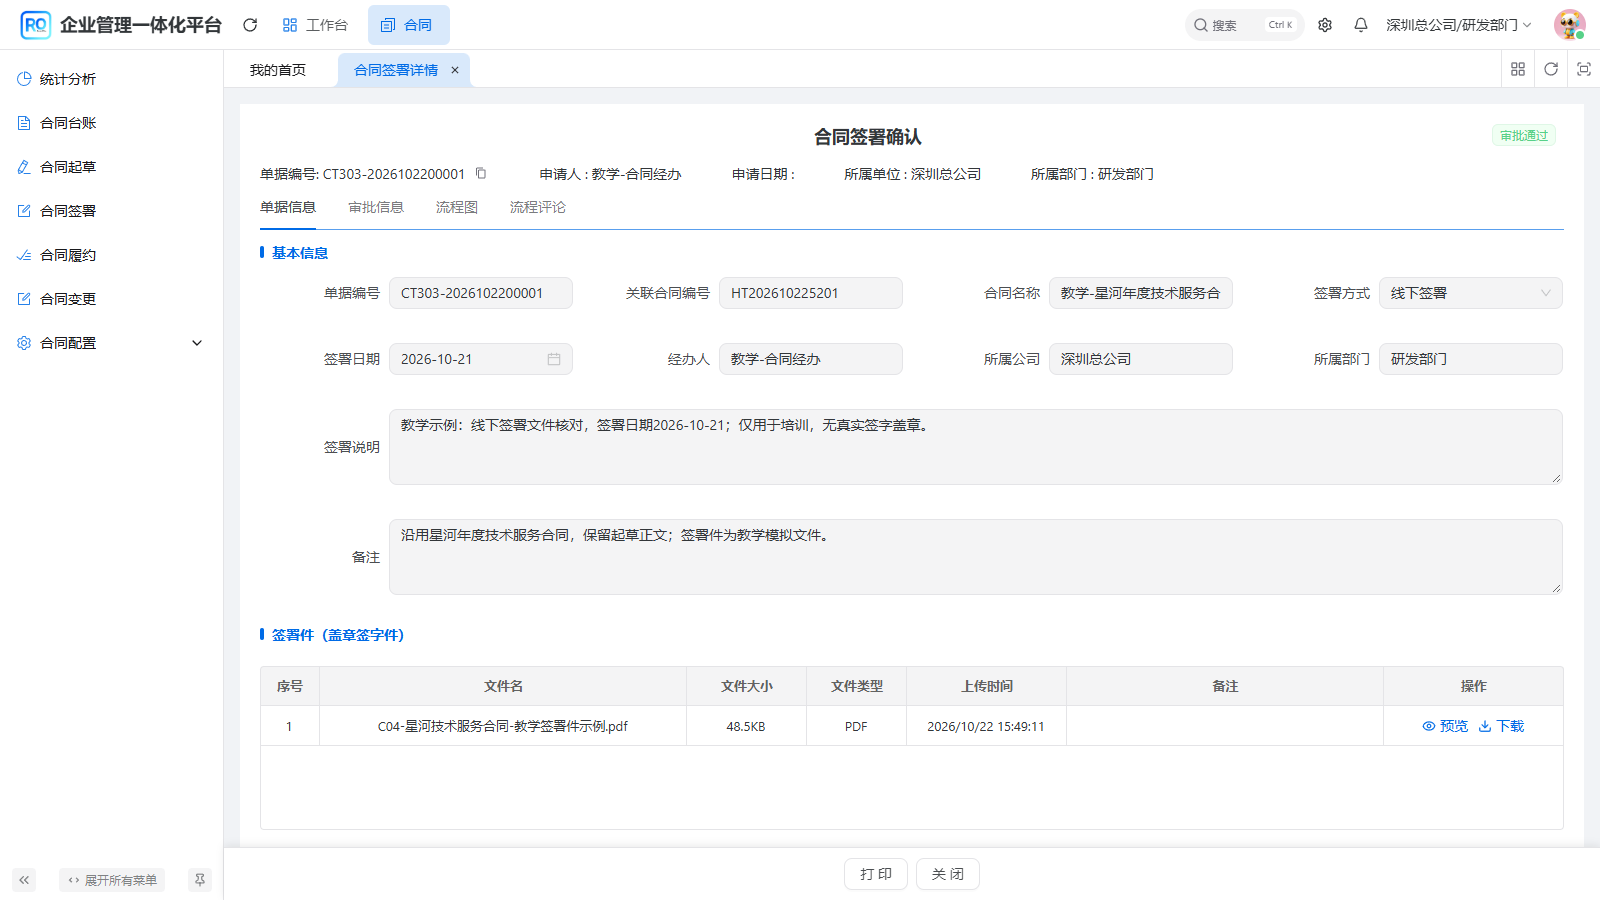The height and width of the screenshot is (900, 1600).
Task: Click the 关闭 button
Action: [948, 874]
